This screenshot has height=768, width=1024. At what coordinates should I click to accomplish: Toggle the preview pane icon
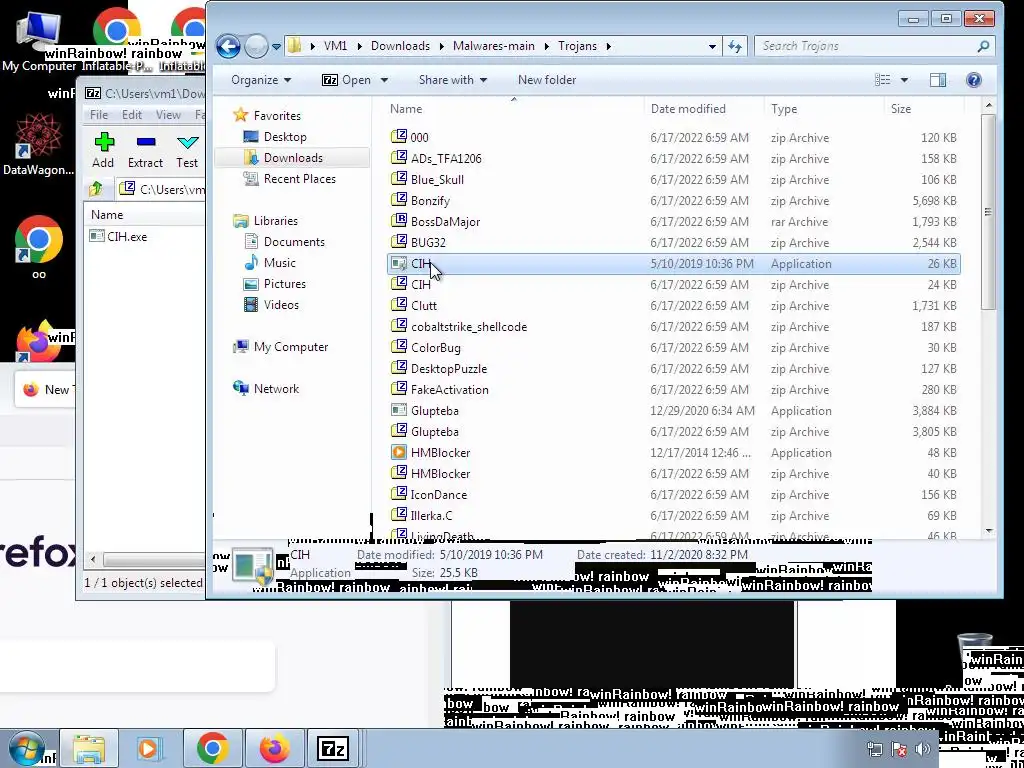pyautogui.click(x=938, y=80)
